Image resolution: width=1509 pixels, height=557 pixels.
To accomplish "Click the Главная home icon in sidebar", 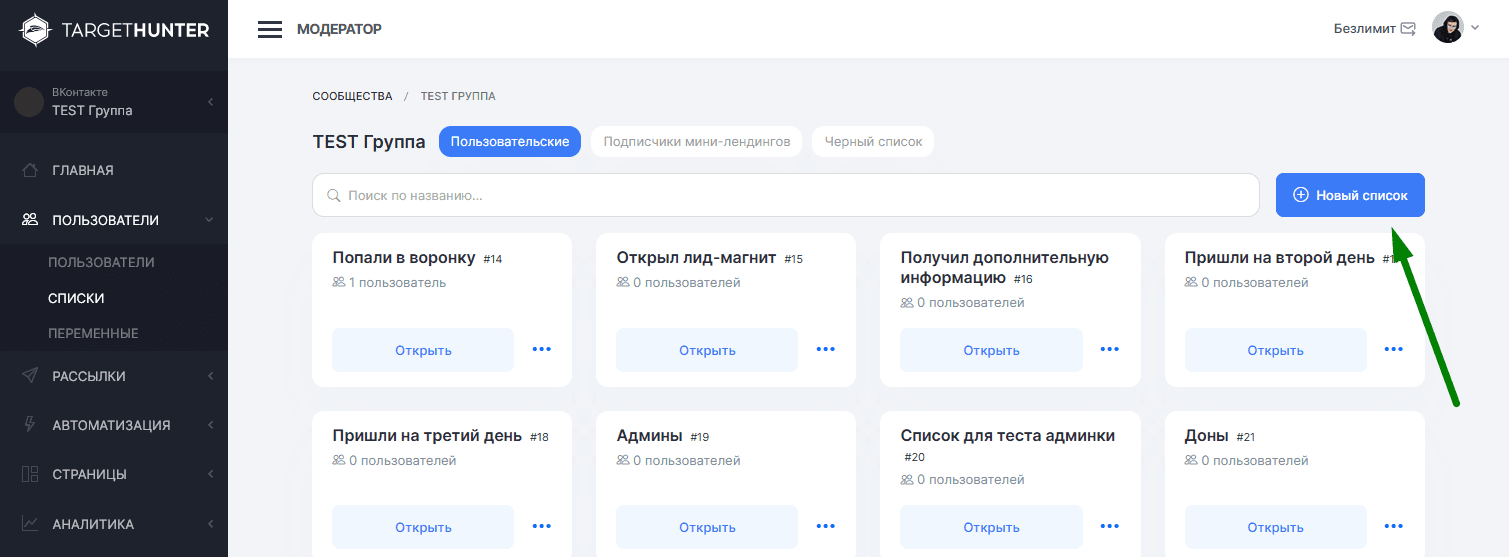I will click(x=30, y=170).
